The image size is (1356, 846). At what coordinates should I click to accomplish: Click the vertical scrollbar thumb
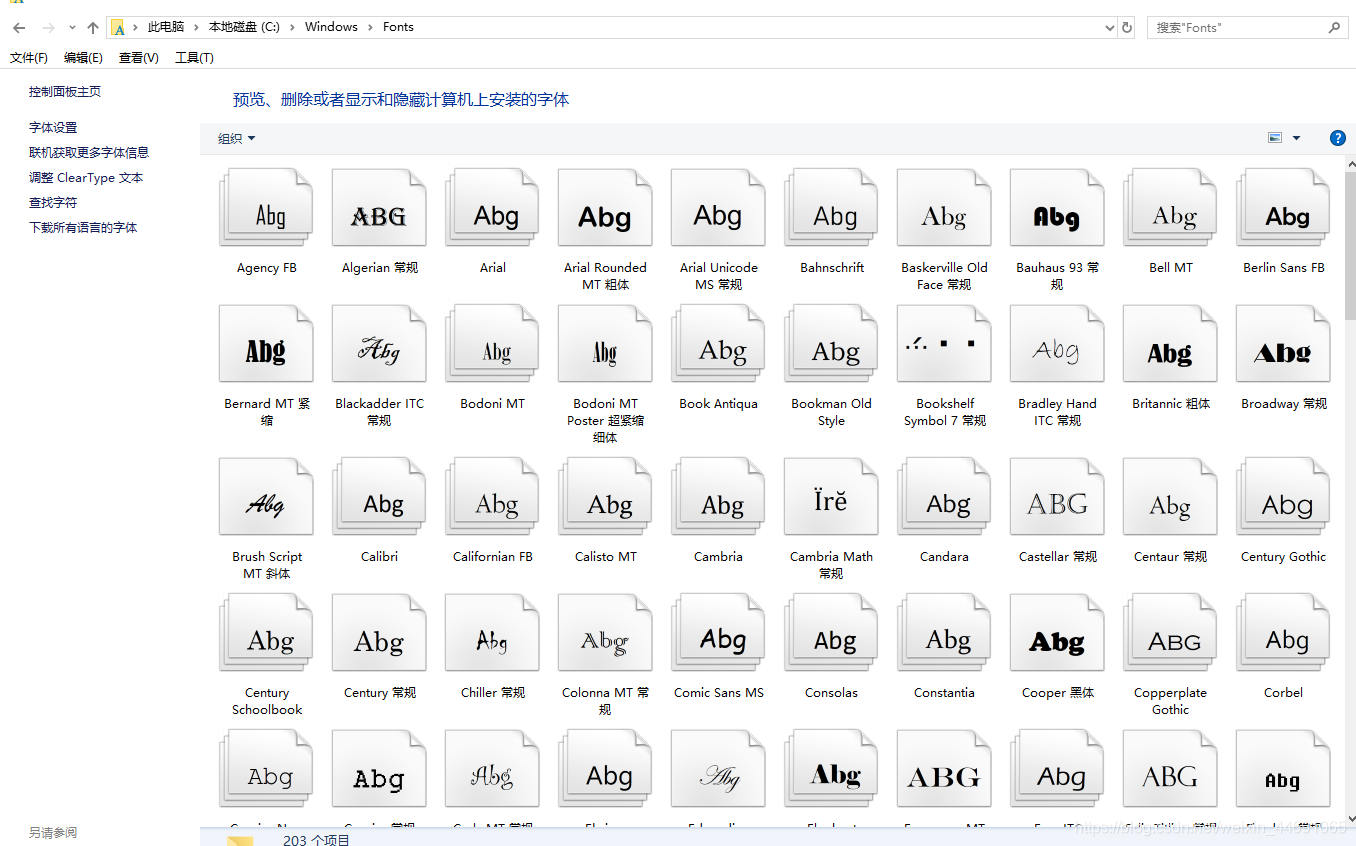tap(1350, 245)
